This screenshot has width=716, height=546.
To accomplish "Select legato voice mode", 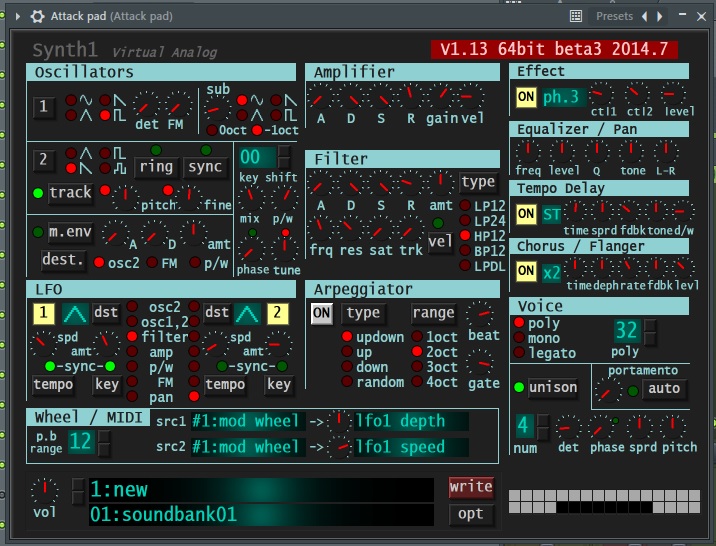I will click(x=519, y=353).
